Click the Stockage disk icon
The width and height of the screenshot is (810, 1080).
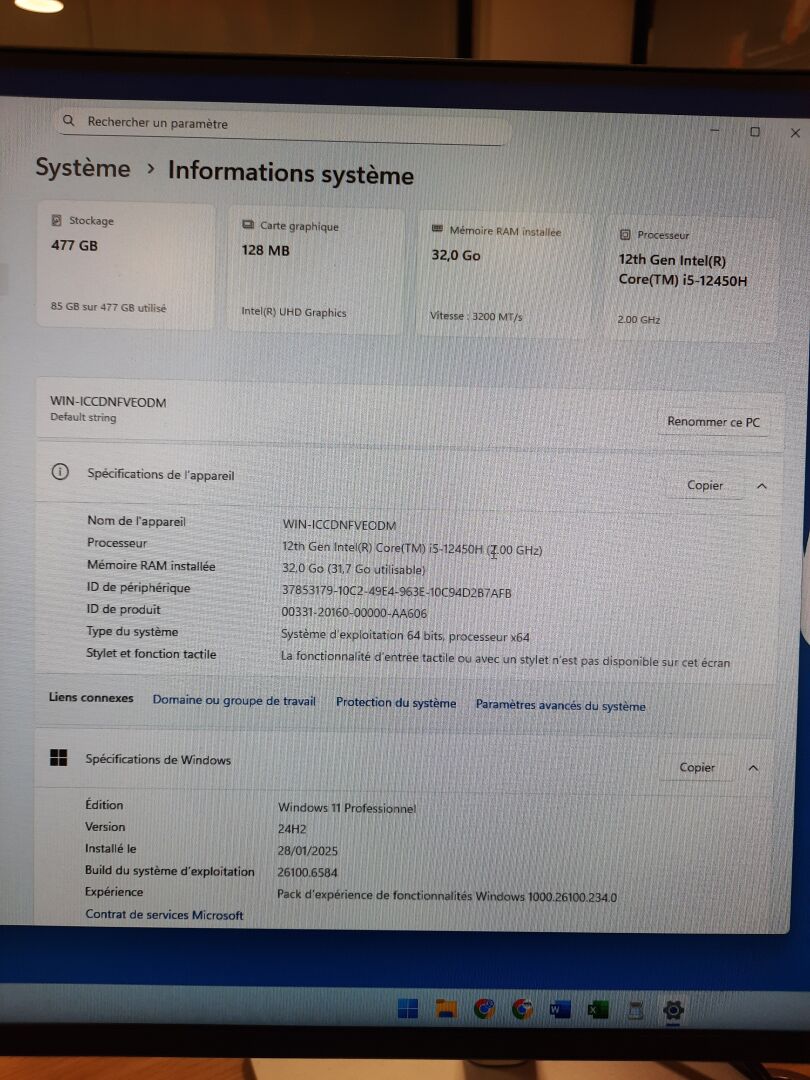57,220
